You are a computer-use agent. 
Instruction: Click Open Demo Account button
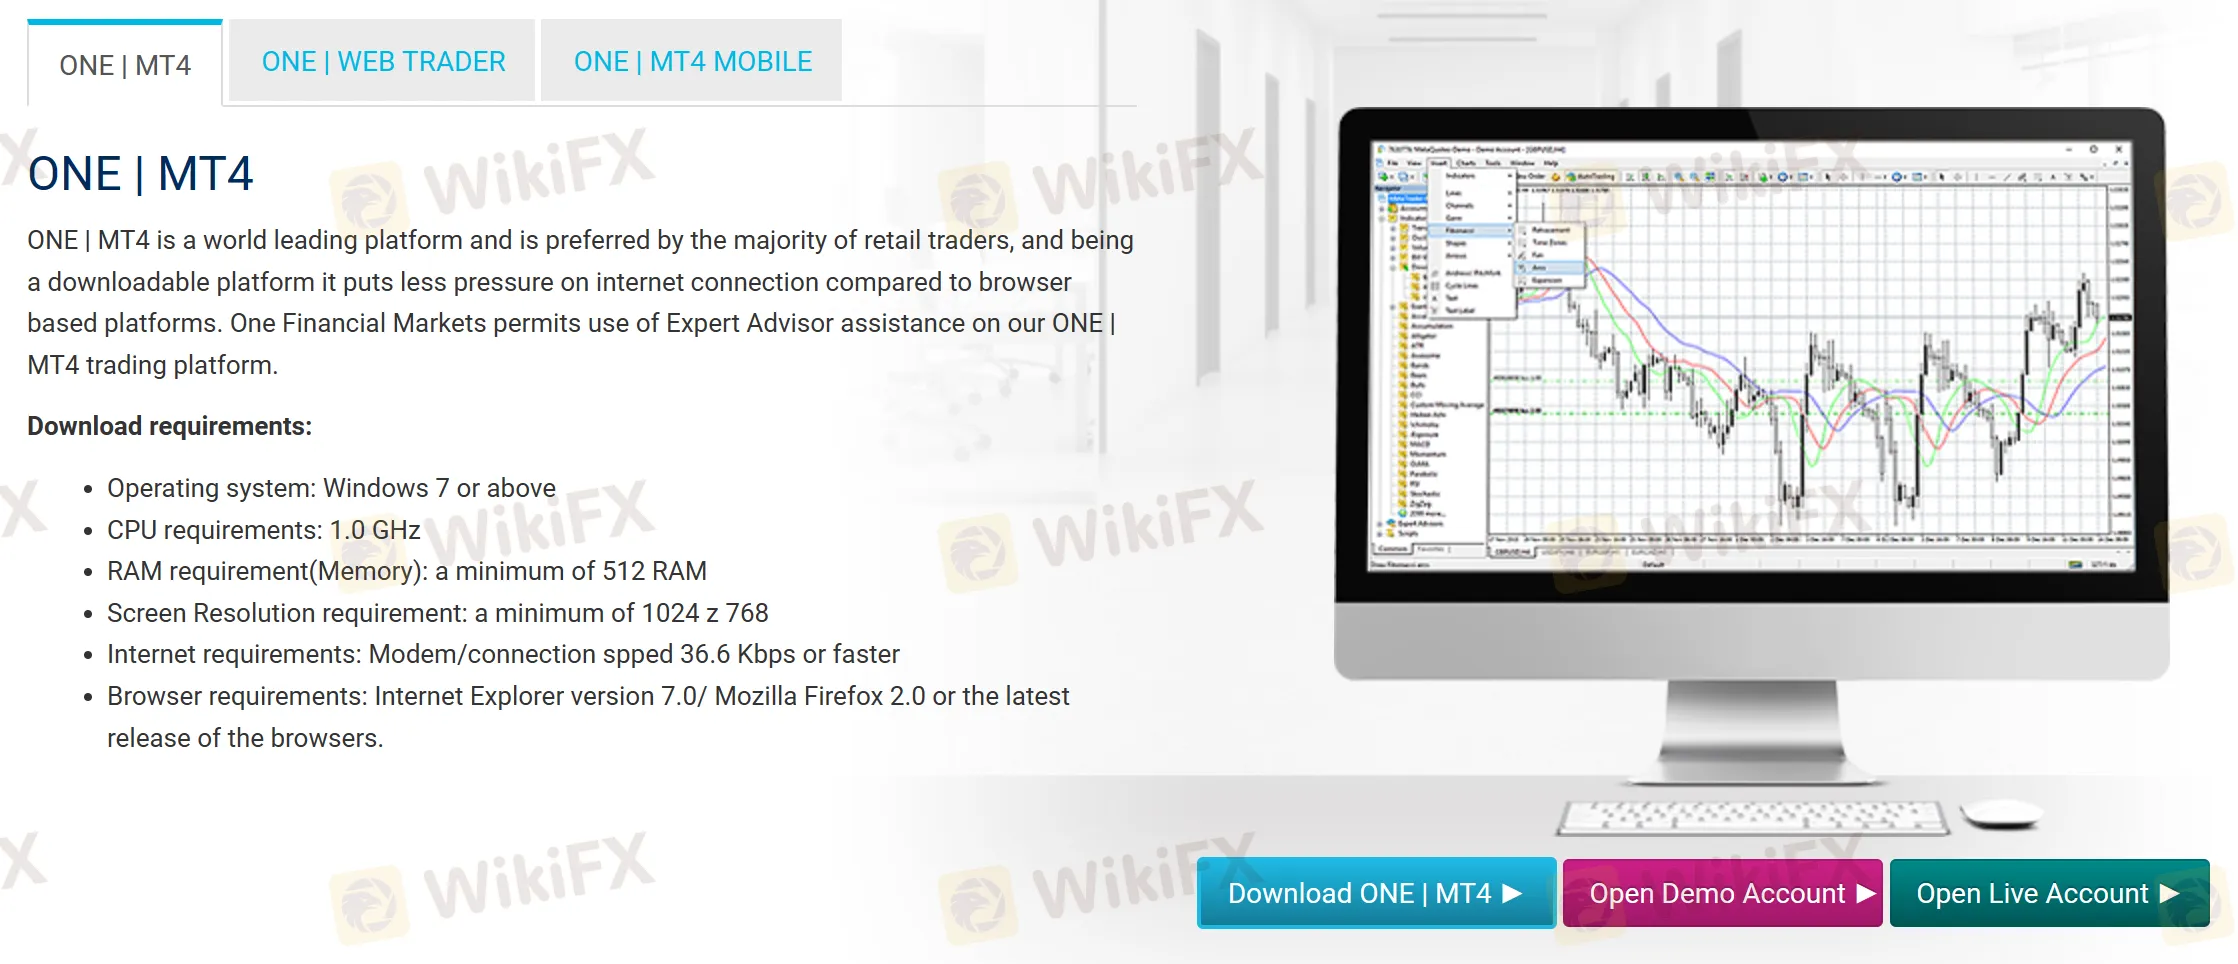[1722, 893]
